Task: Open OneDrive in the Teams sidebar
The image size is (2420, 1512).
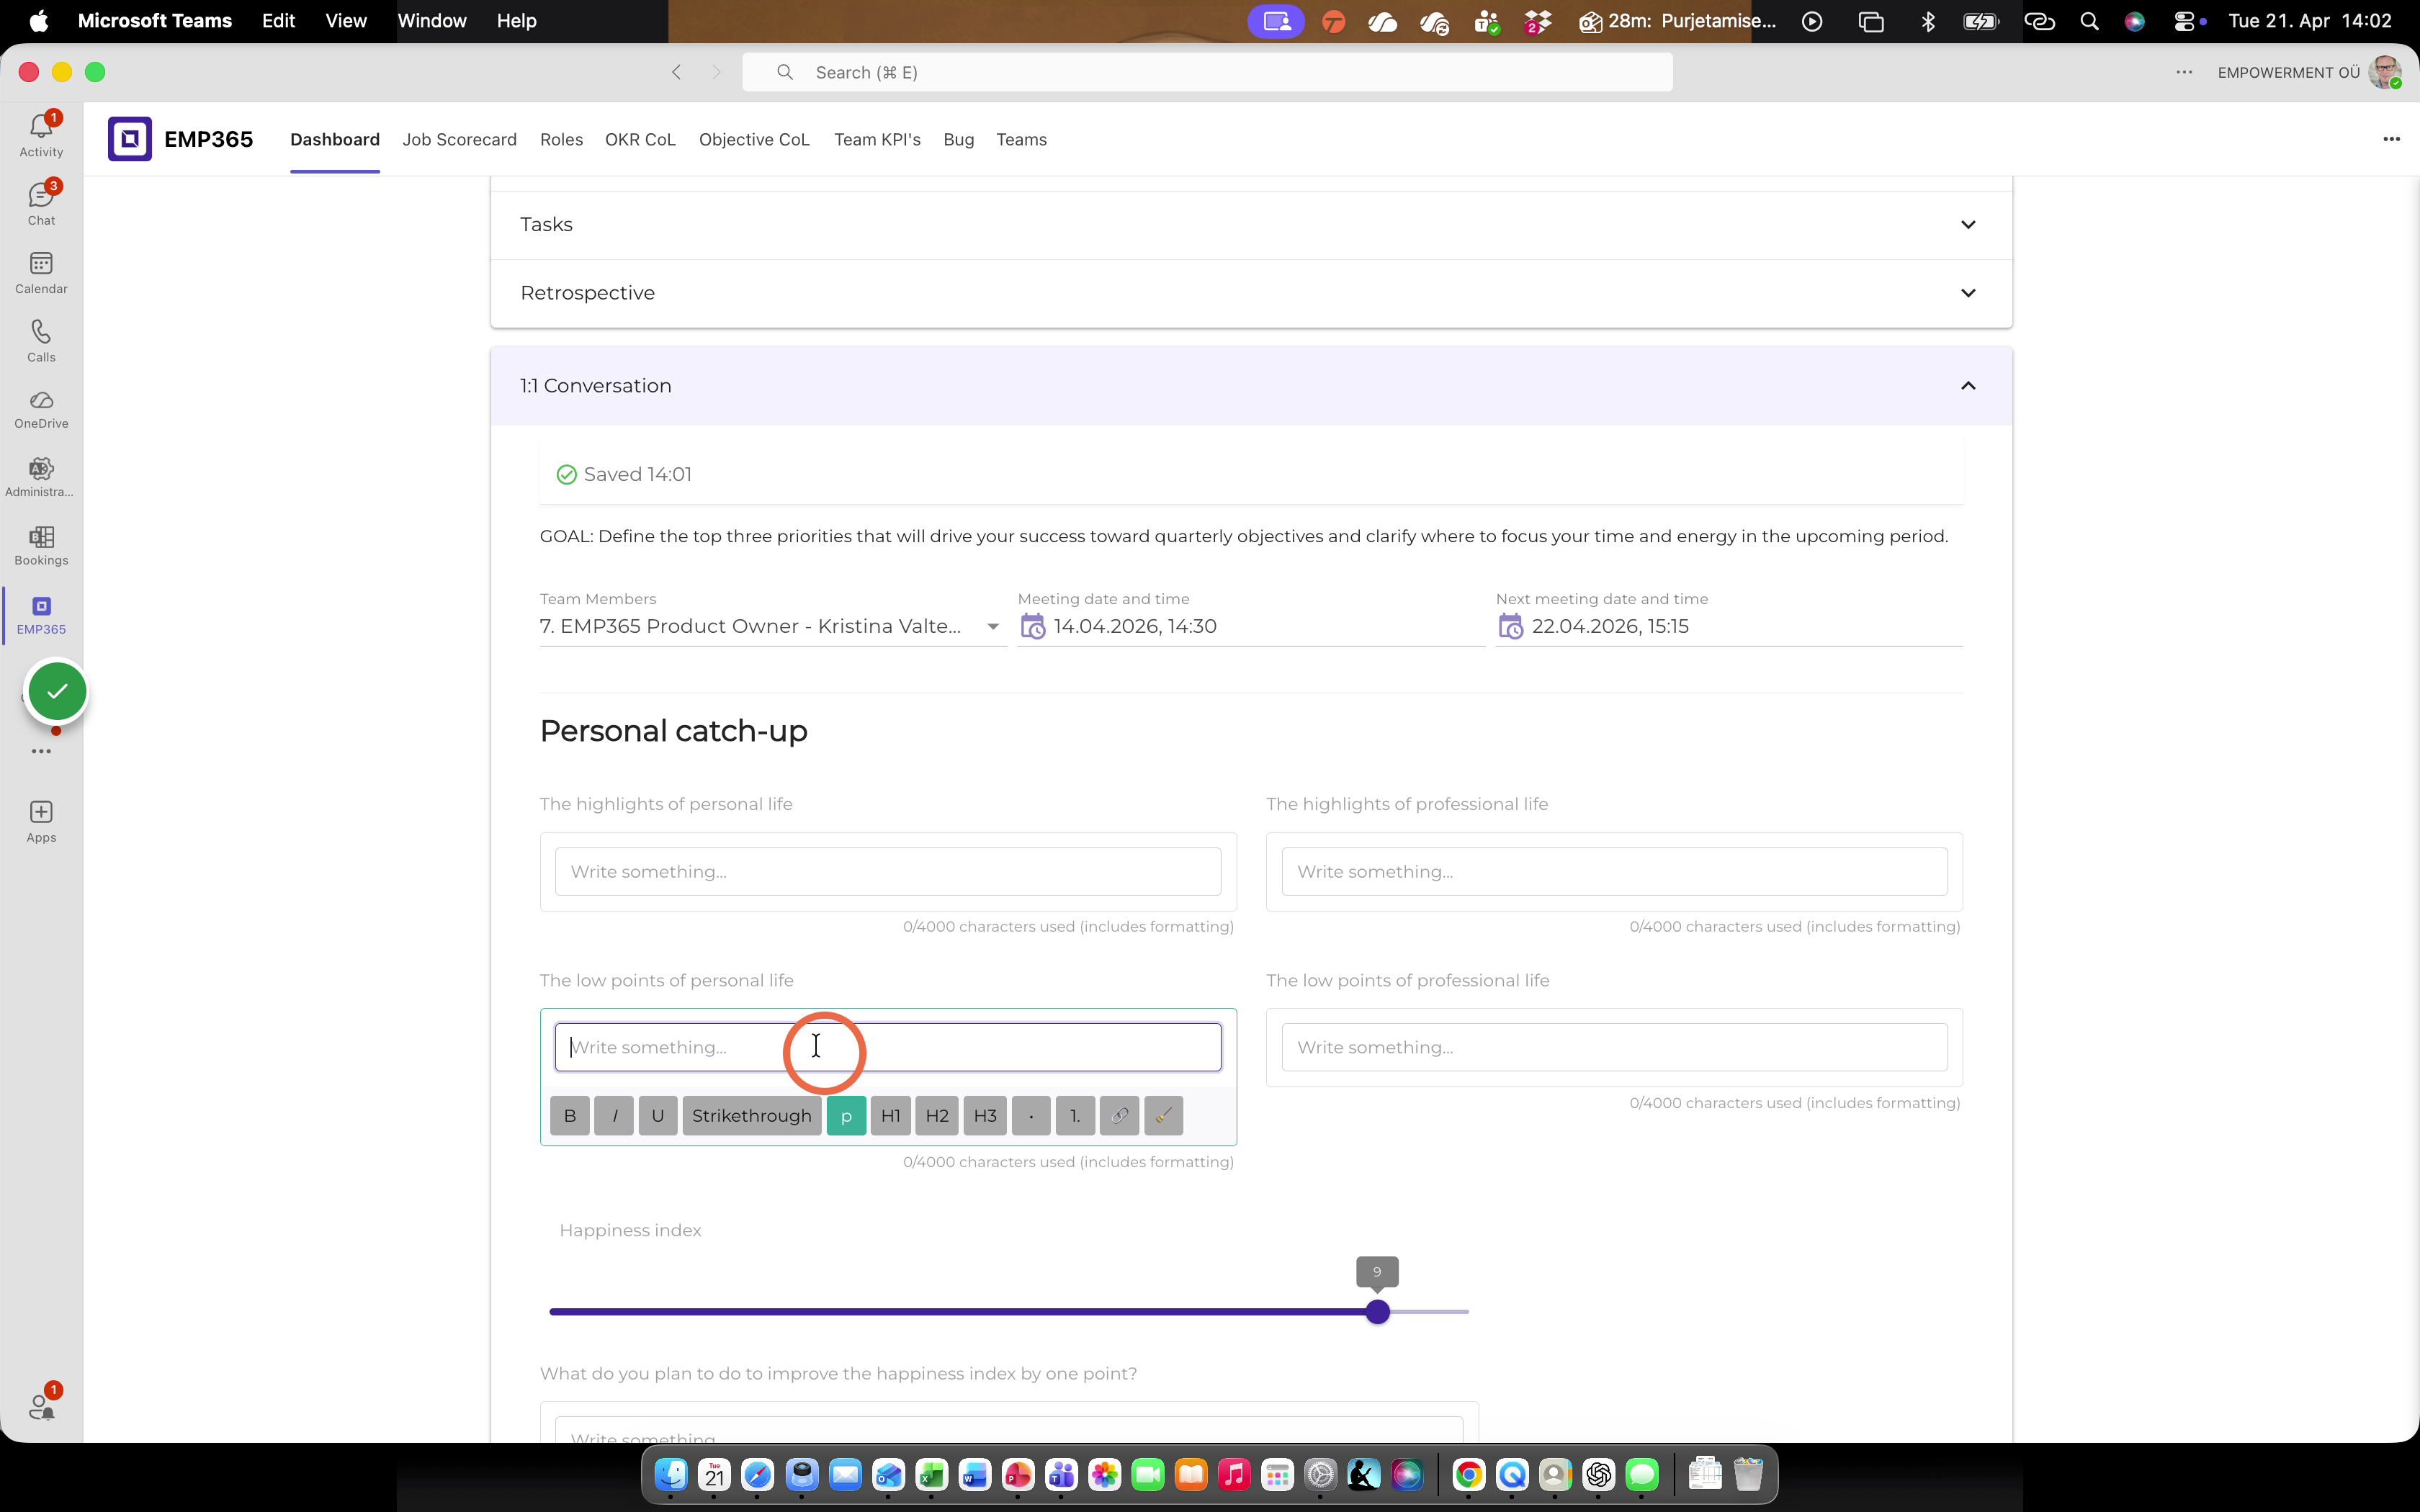Action: click(x=41, y=409)
